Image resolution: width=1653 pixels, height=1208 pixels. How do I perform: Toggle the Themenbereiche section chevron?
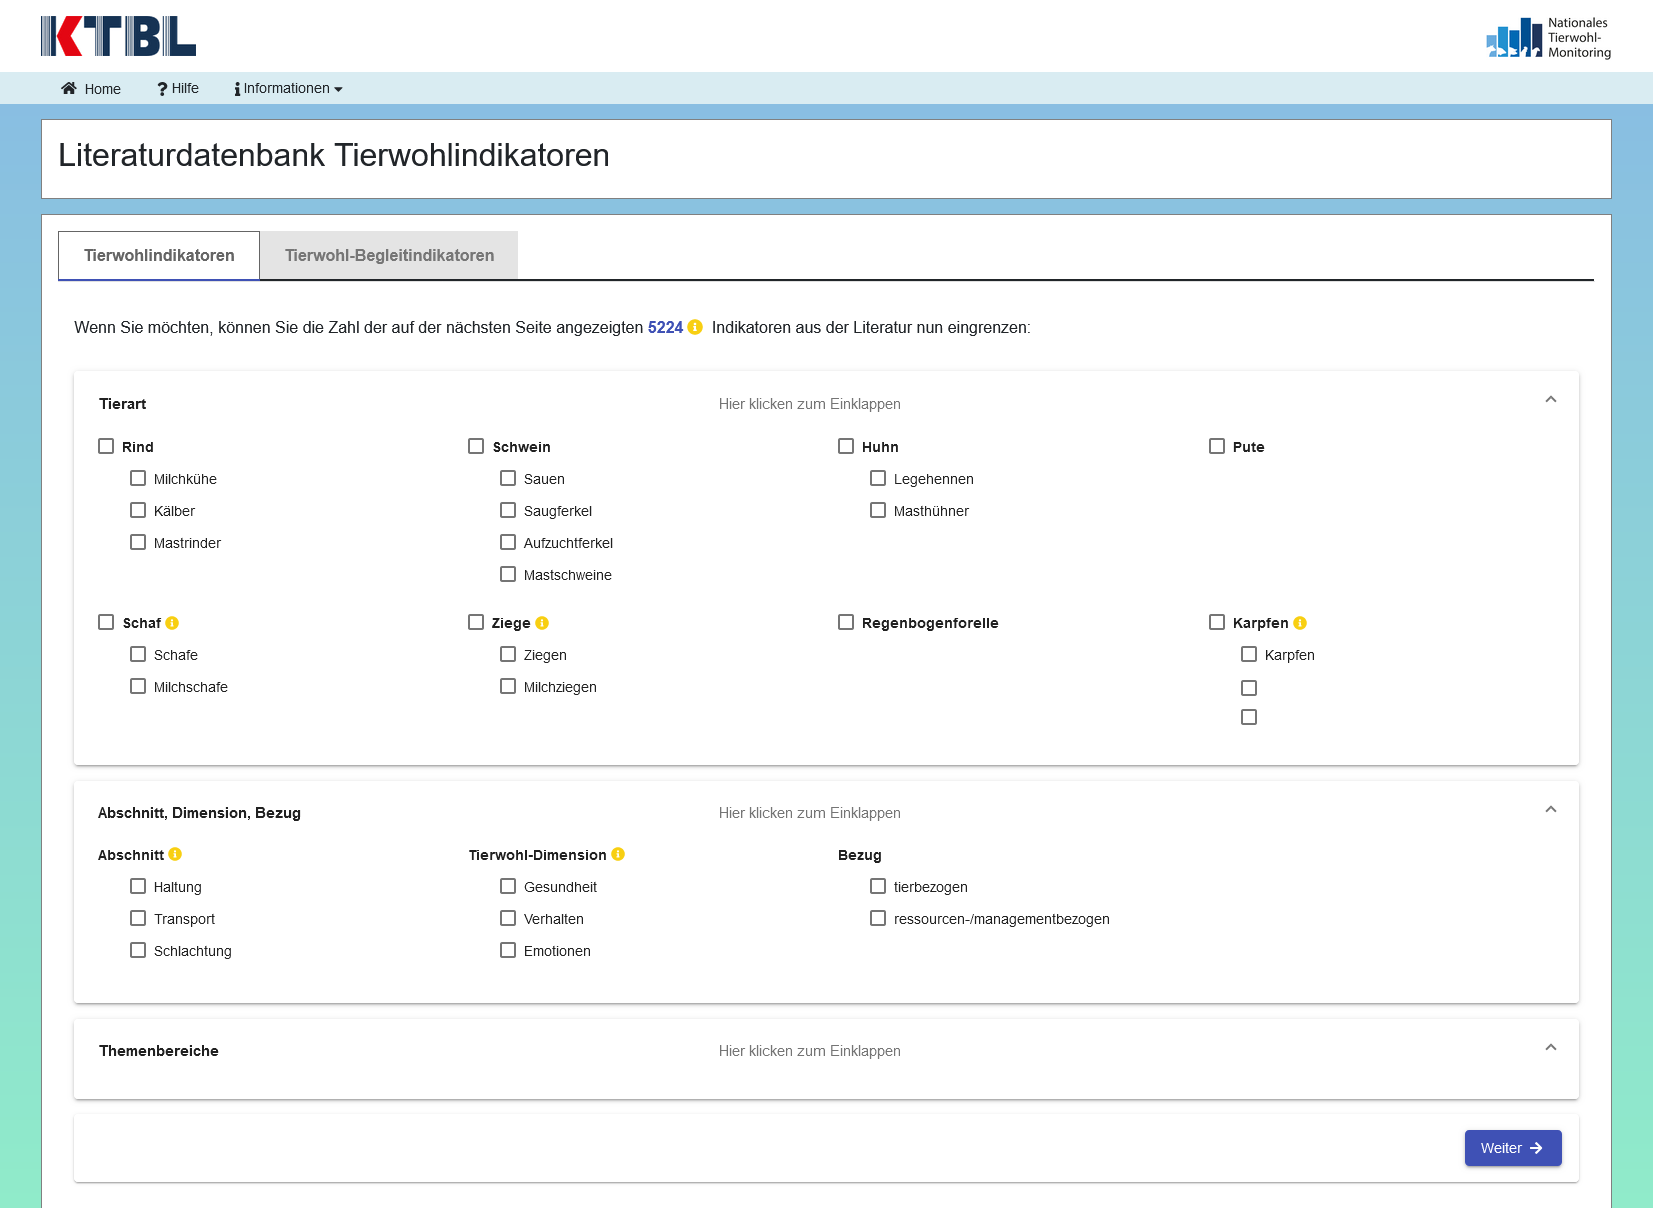pyautogui.click(x=1550, y=1048)
